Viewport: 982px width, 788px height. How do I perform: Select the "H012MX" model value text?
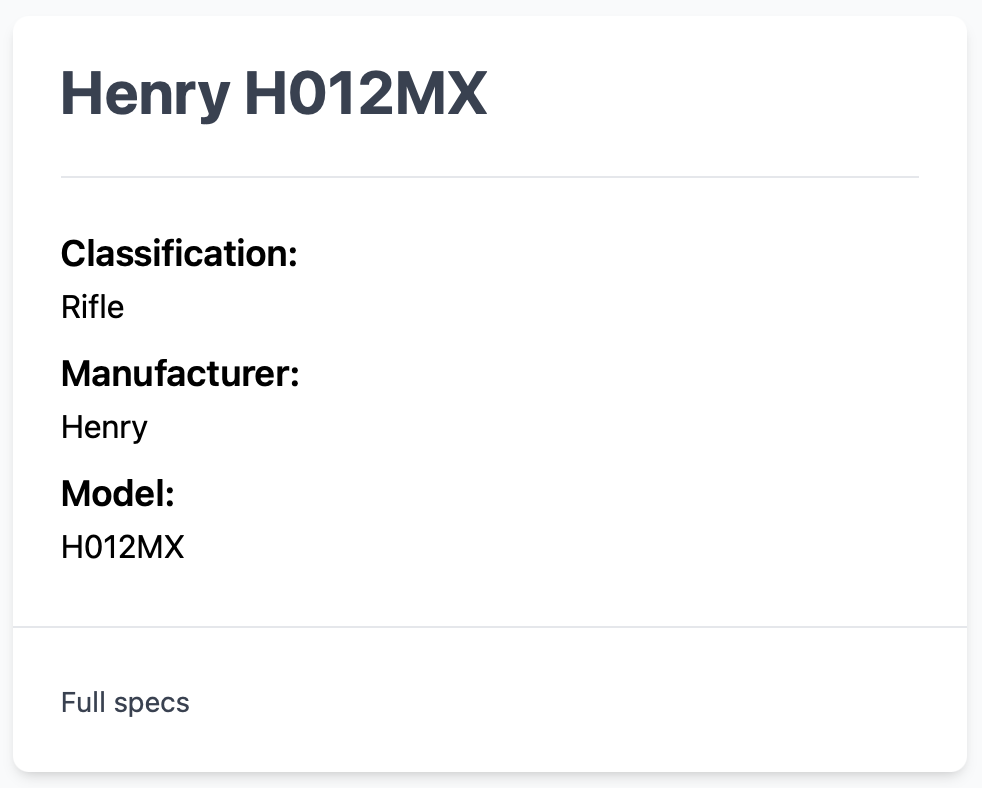click(x=122, y=547)
